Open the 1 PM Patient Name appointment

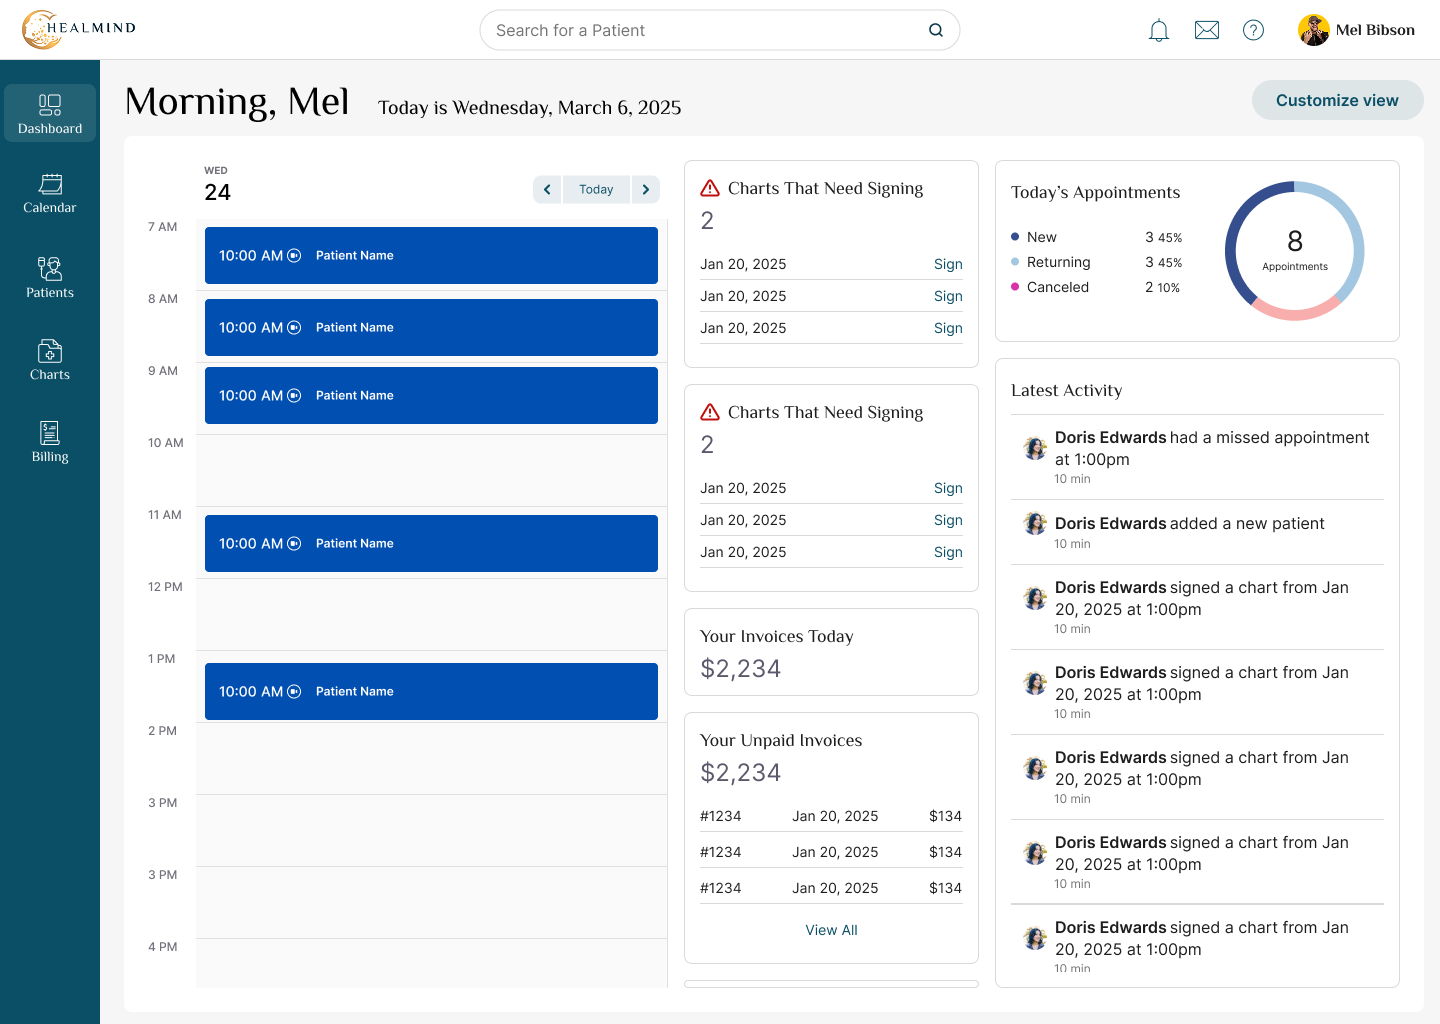click(431, 691)
